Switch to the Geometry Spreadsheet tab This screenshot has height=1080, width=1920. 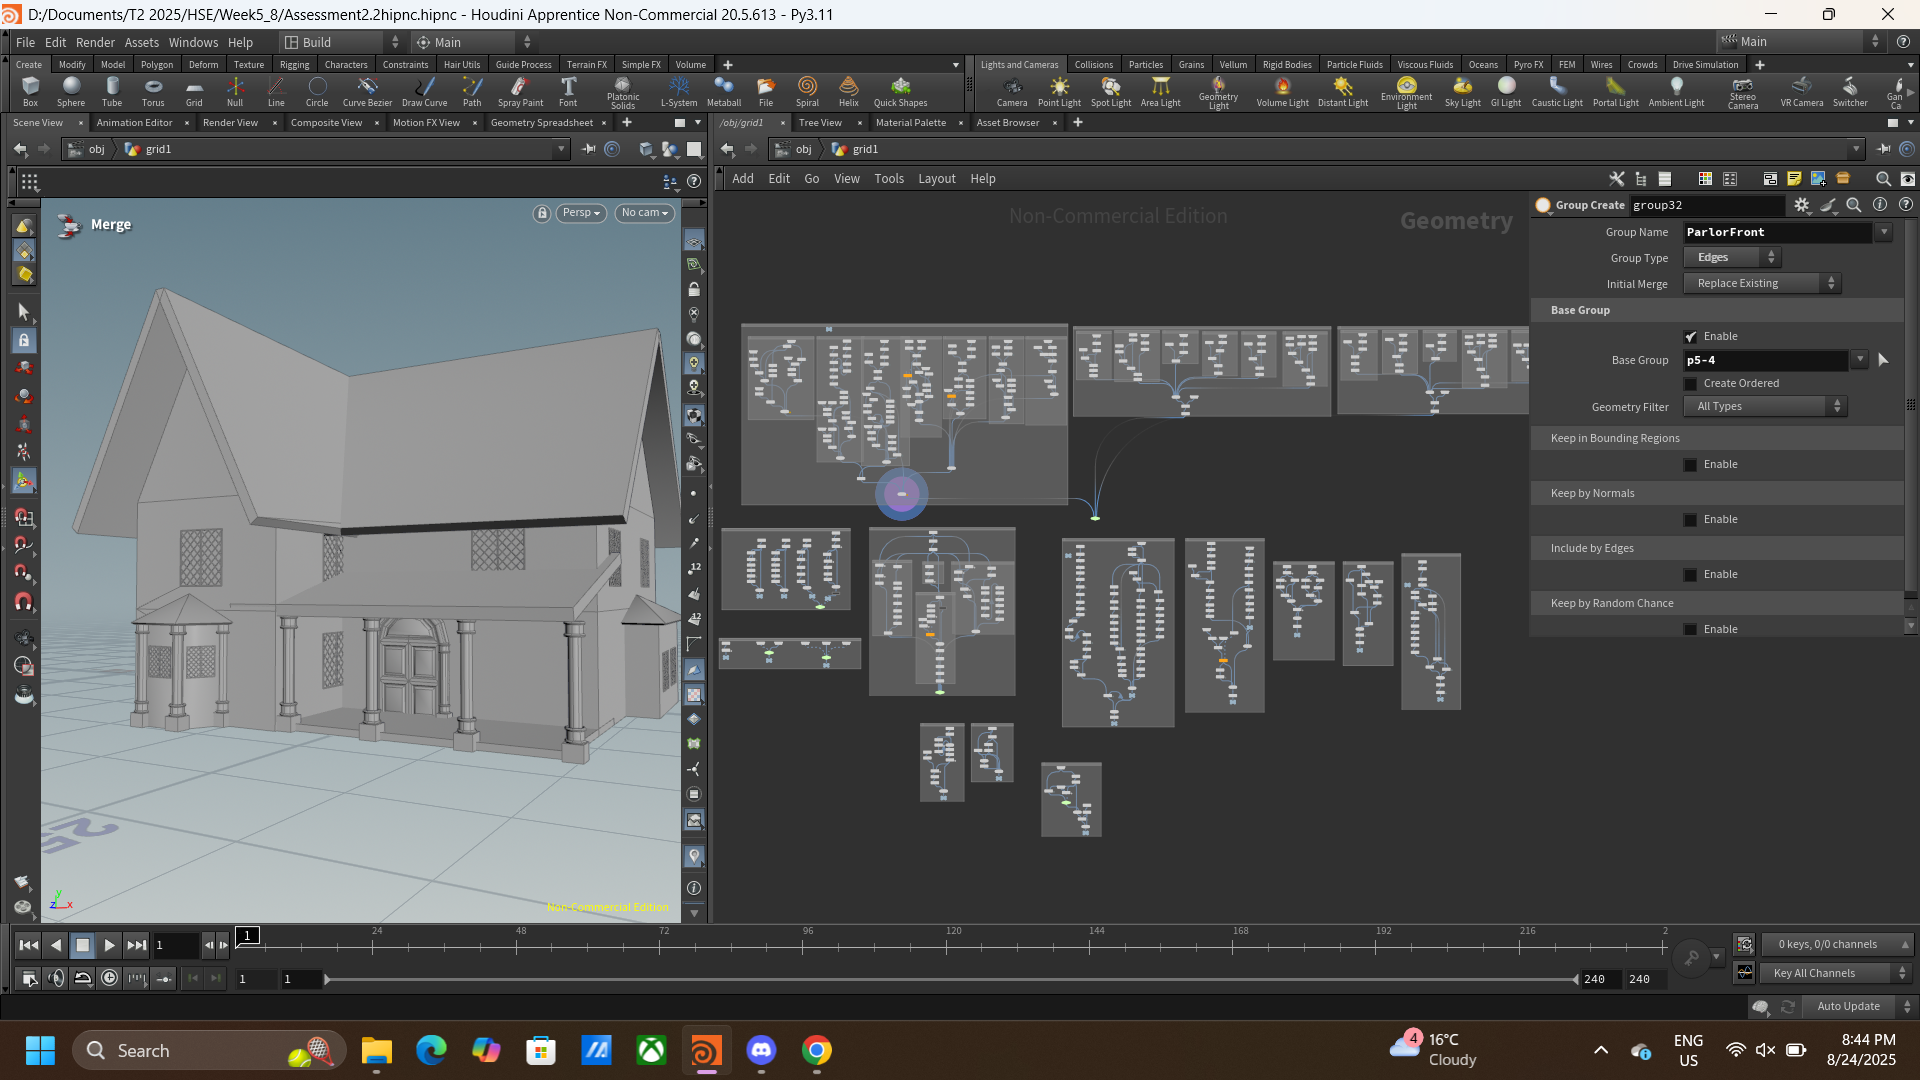542,123
